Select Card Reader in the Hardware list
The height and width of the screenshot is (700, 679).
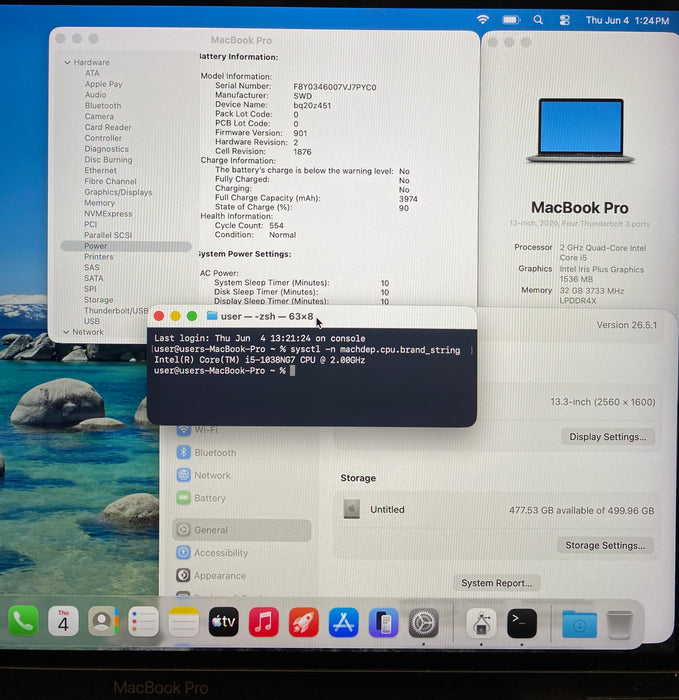tap(108, 127)
